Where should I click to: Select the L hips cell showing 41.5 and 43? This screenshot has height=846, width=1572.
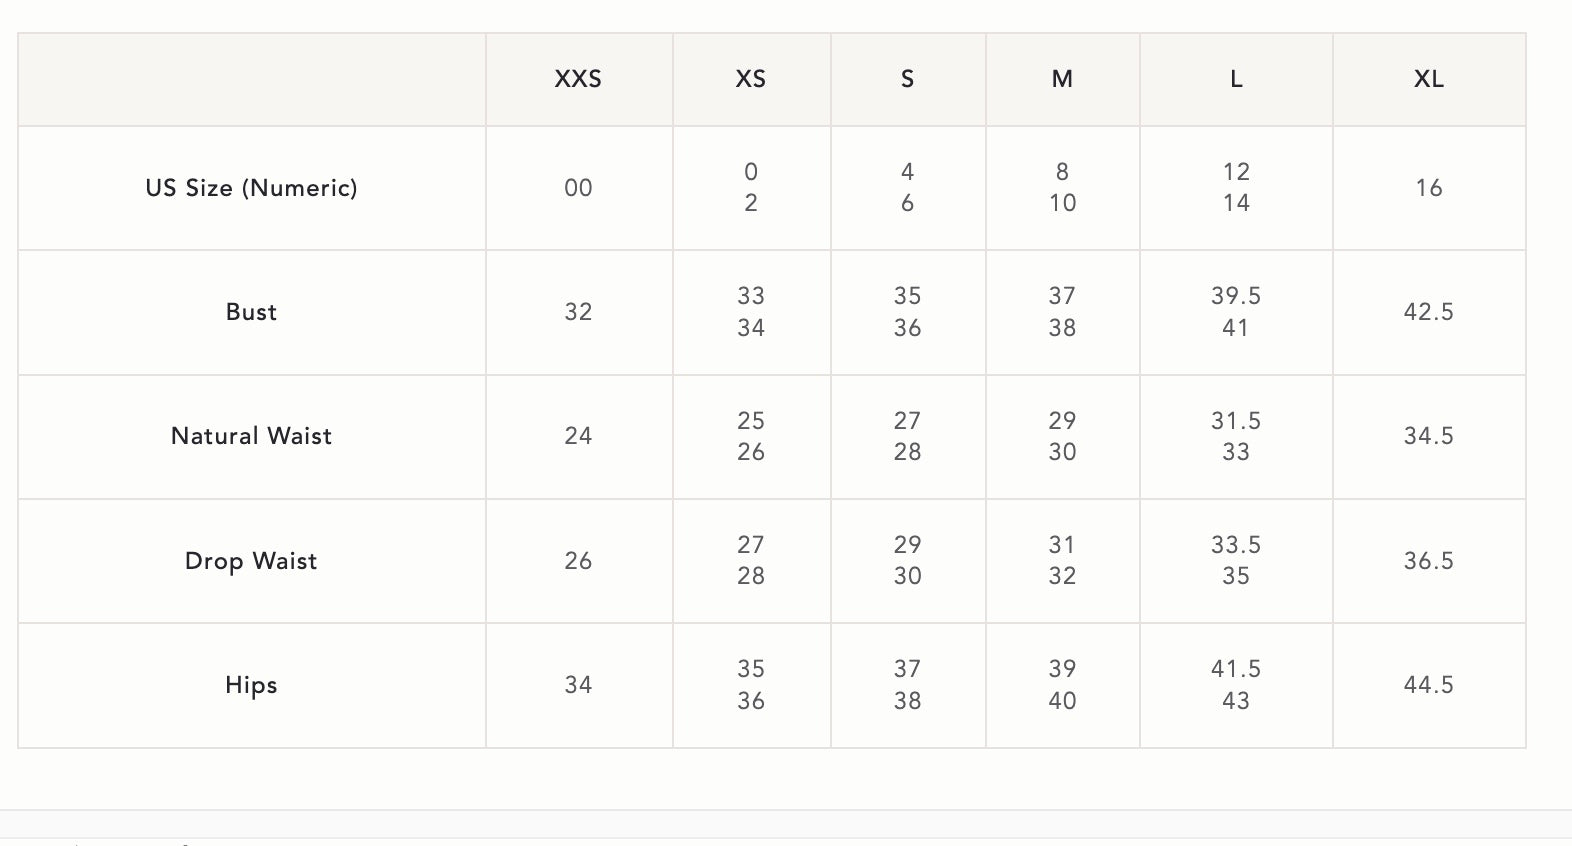pos(1236,685)
